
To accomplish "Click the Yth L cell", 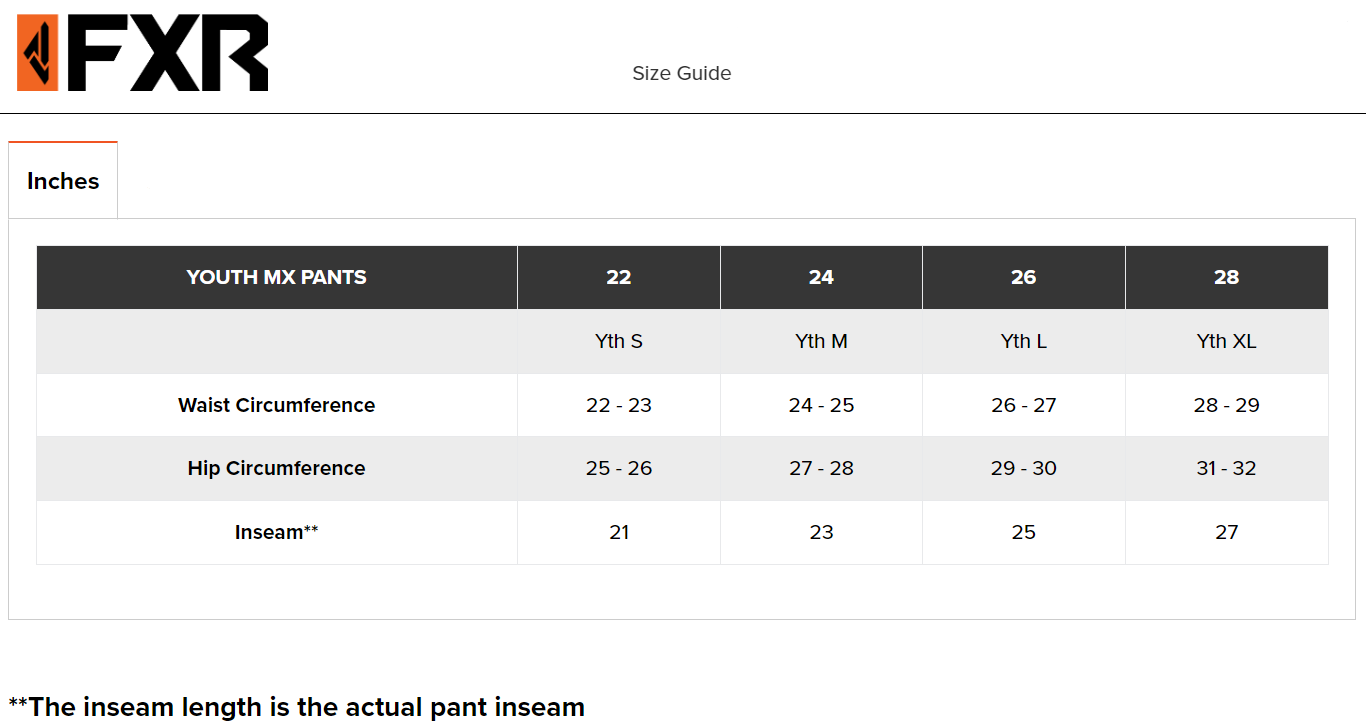I will [1023, 341].
